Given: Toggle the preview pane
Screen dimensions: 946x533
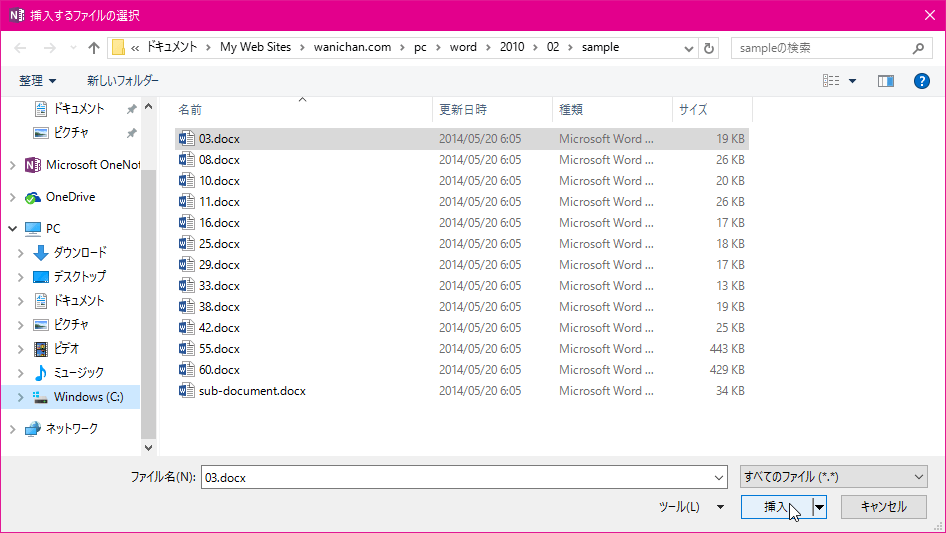Looking at the screenshot, I should pos(886,80).
